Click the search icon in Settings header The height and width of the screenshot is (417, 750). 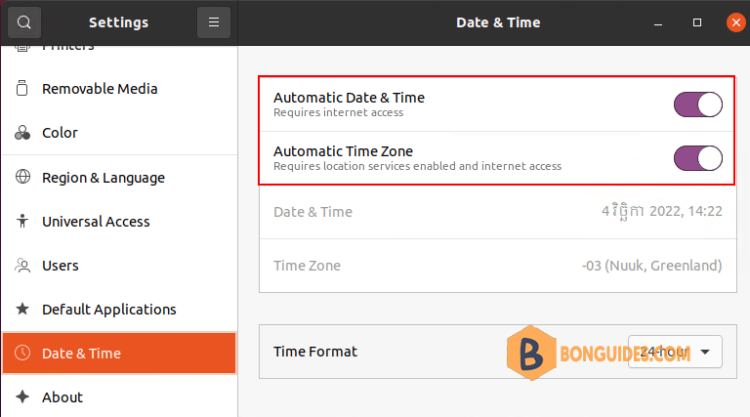click(x=24, y=22)
